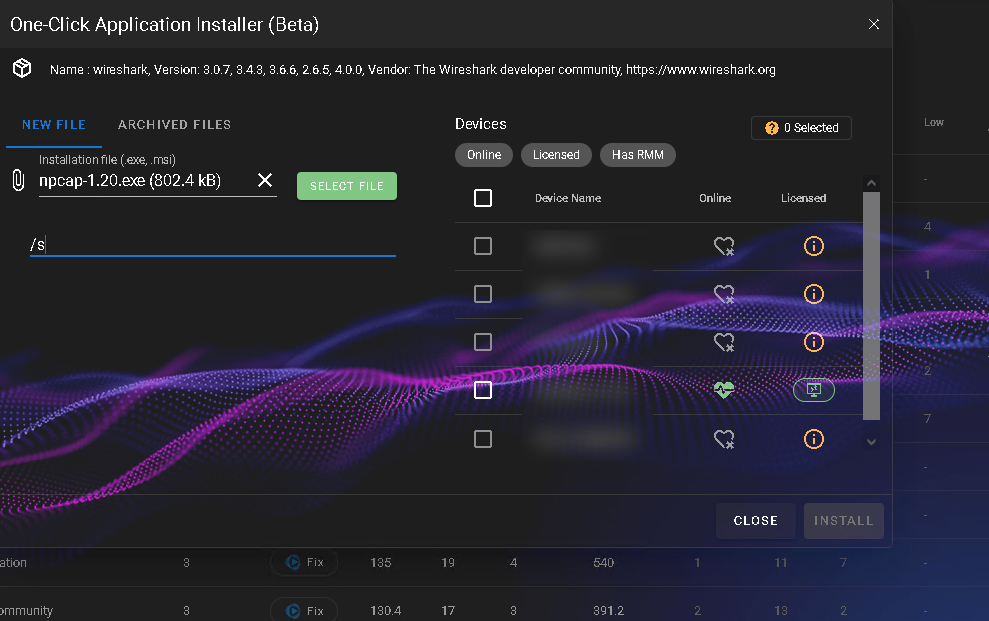Click the install arguments field containing /s

tap(212, 244)
